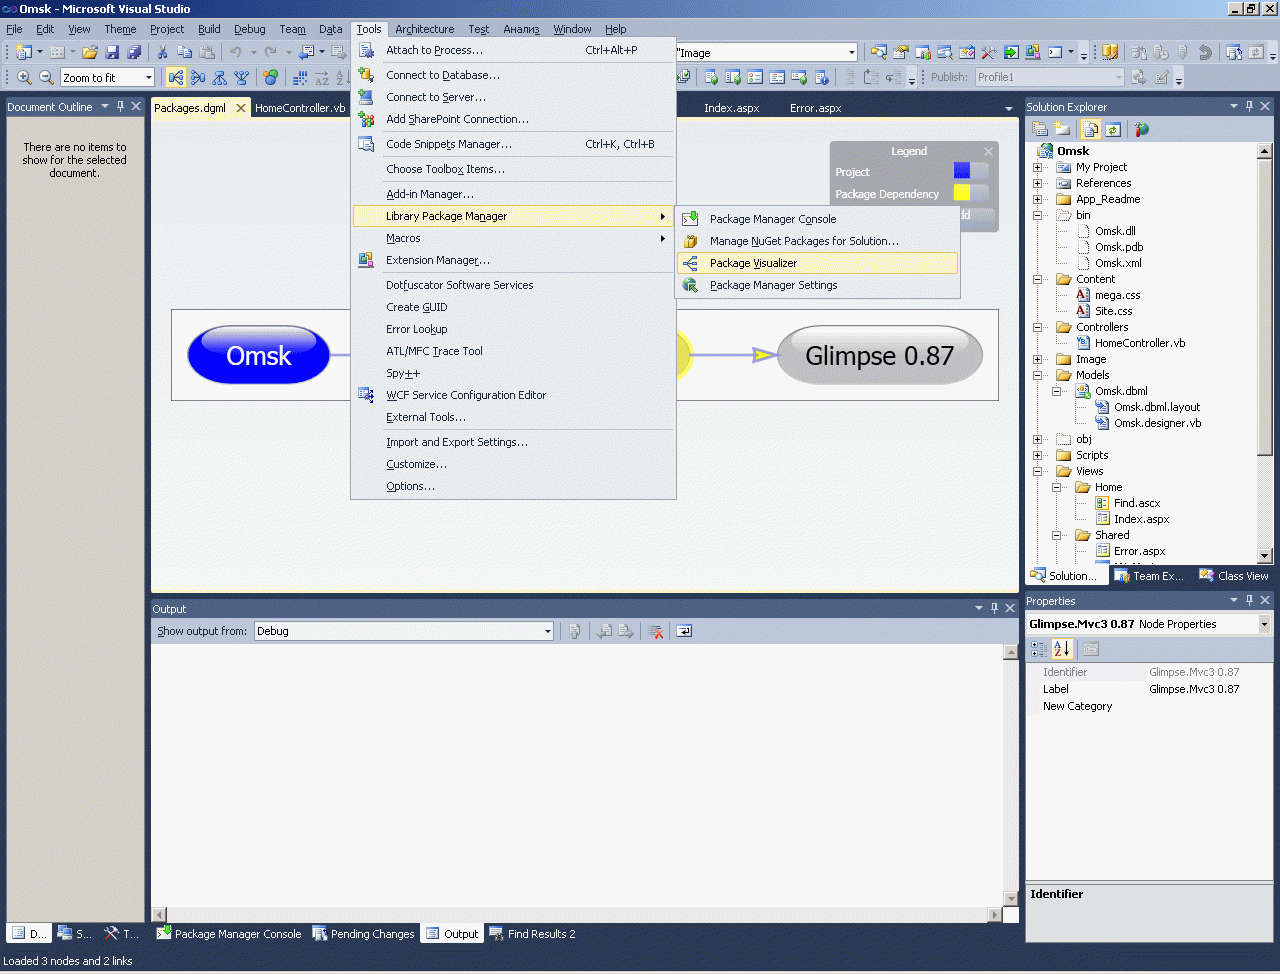Choose Package Manager Console from the submenu

coord(817,219)
